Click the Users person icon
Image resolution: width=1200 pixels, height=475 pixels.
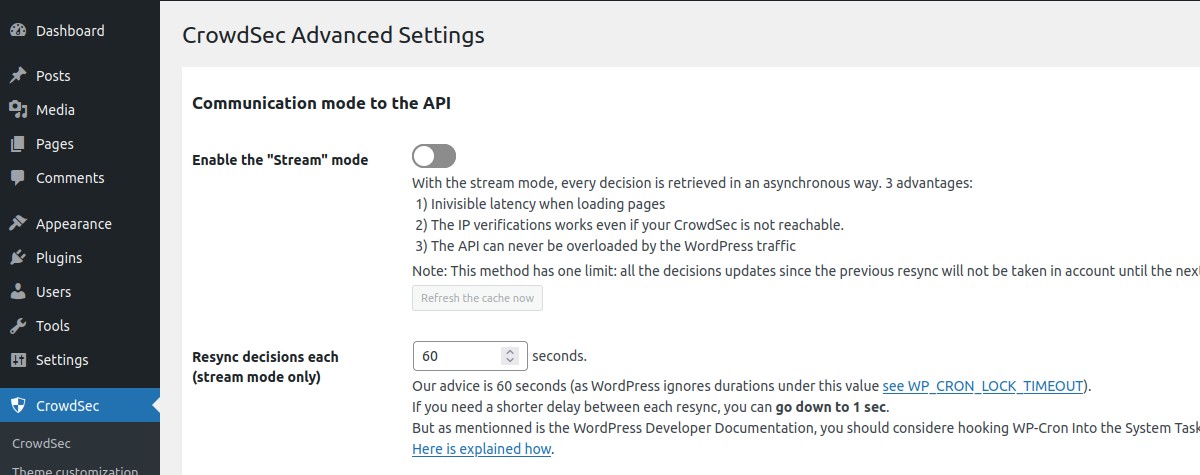(18, 292)
